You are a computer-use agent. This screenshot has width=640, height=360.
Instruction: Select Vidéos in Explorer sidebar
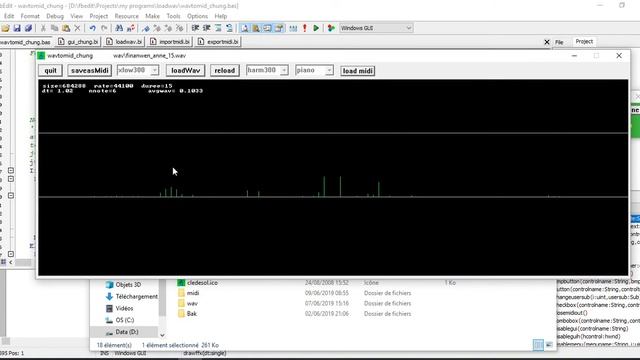tap(119, 308)
